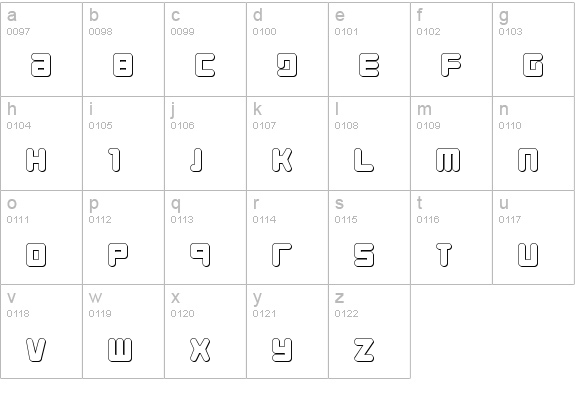
Task: Click the x glyph cell 0120
Action: coord(205,331)
